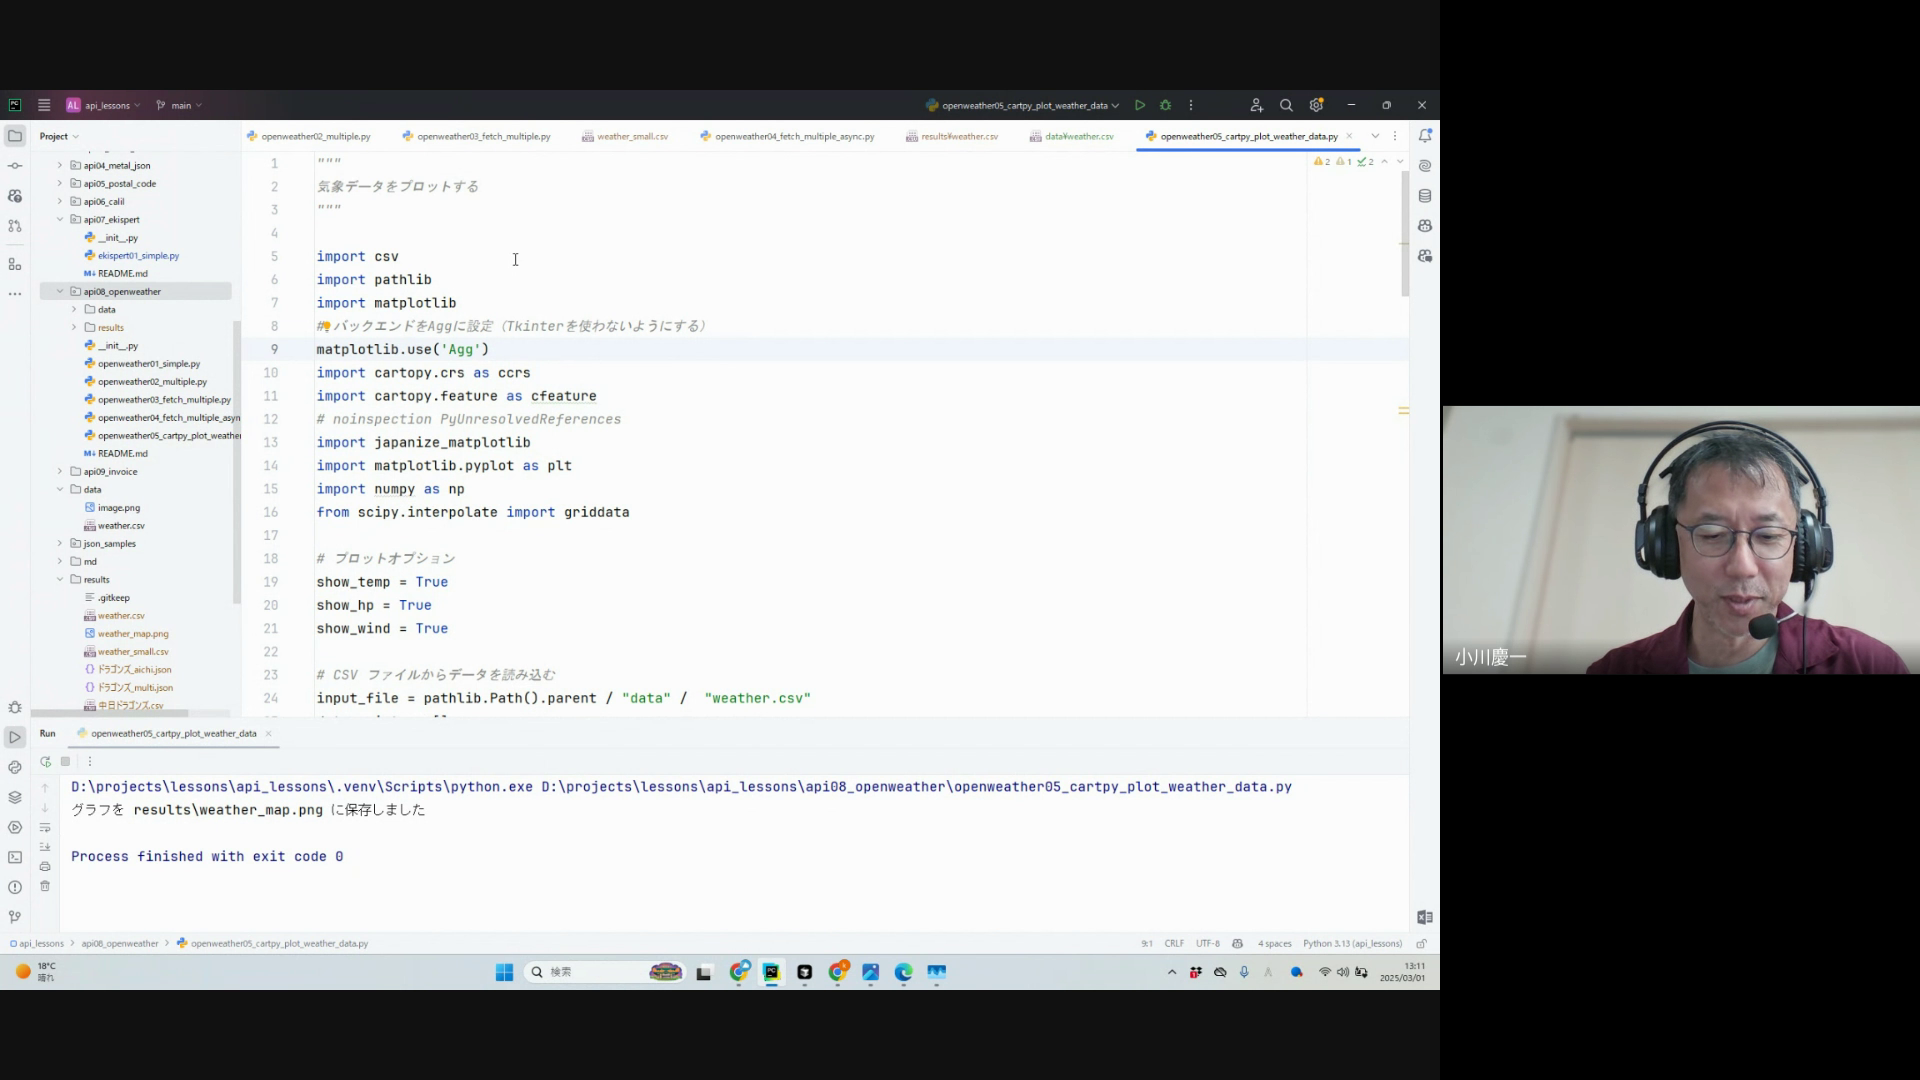
Task: Open the main Git branch widget
Action: click(181, 105)
